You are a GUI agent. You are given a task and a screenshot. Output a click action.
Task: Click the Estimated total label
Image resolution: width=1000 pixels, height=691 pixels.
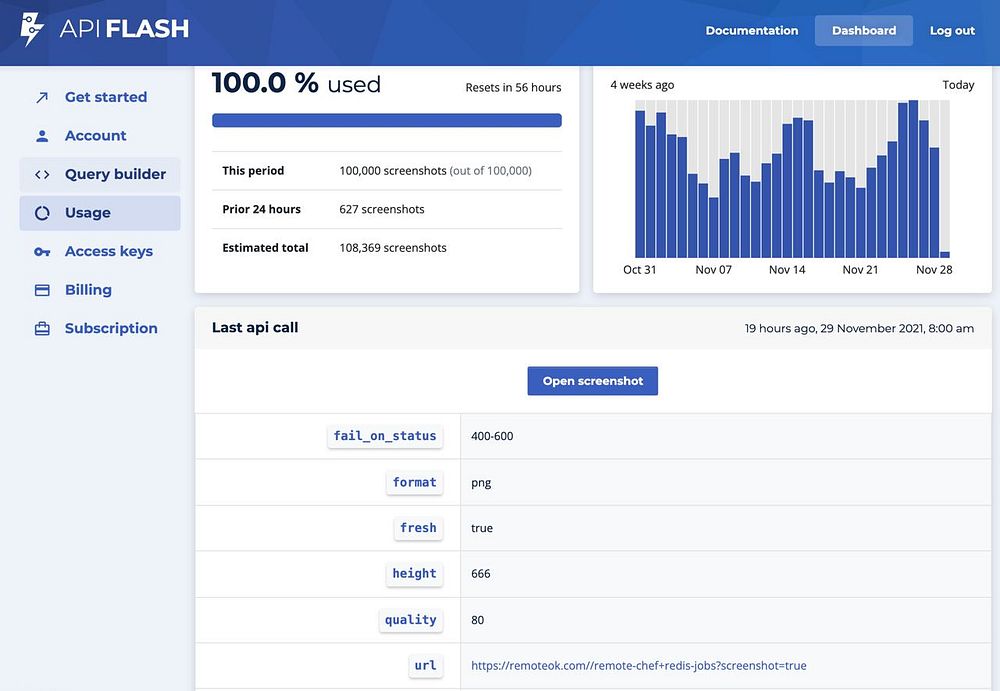coord(265,248)
